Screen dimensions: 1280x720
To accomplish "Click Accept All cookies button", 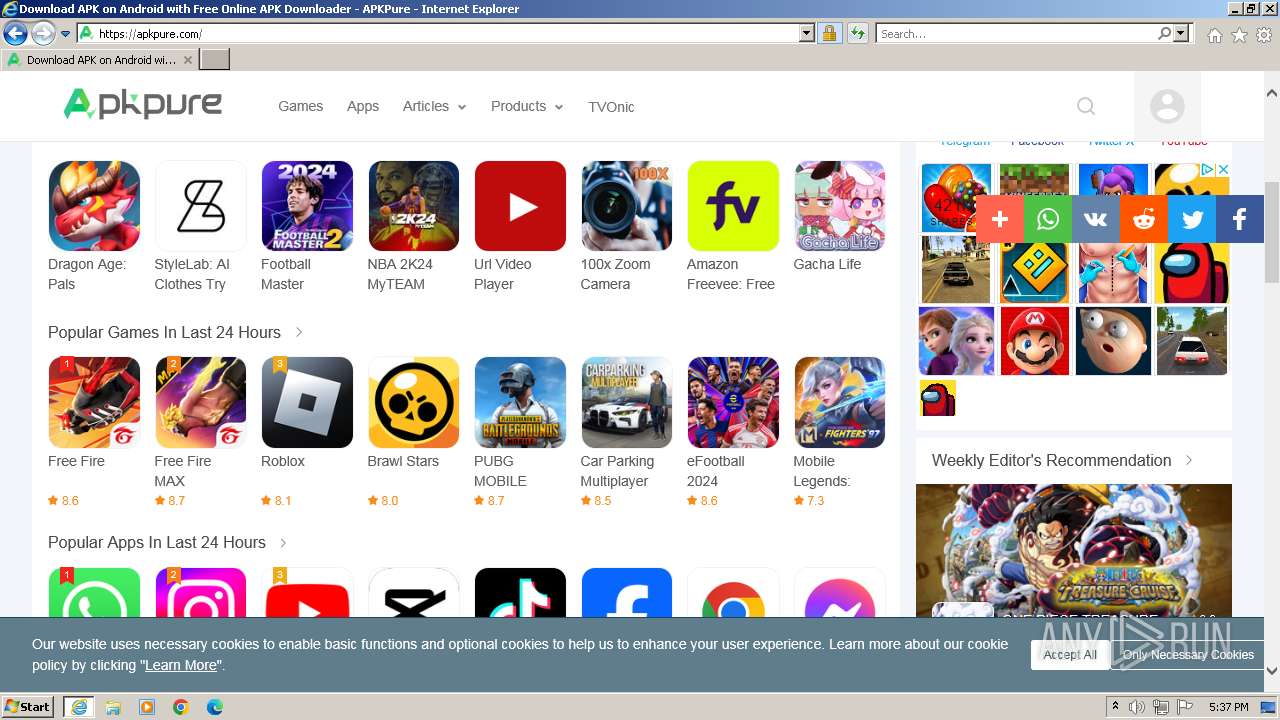I will point(1070,655).
